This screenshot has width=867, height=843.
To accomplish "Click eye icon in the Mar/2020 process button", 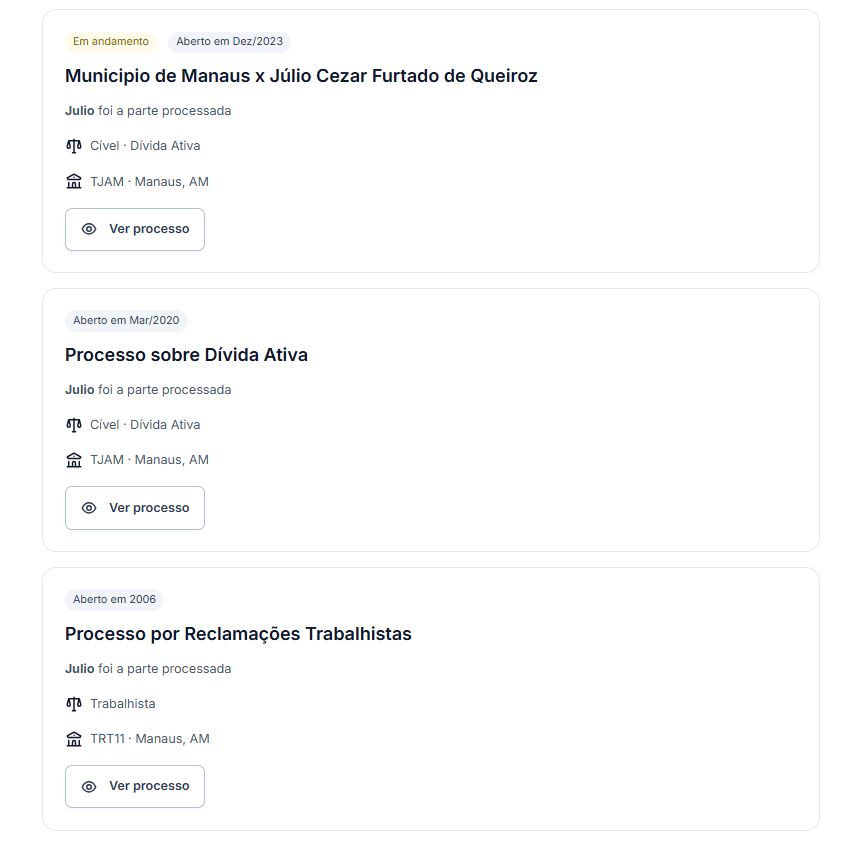I will coord(89,508).
